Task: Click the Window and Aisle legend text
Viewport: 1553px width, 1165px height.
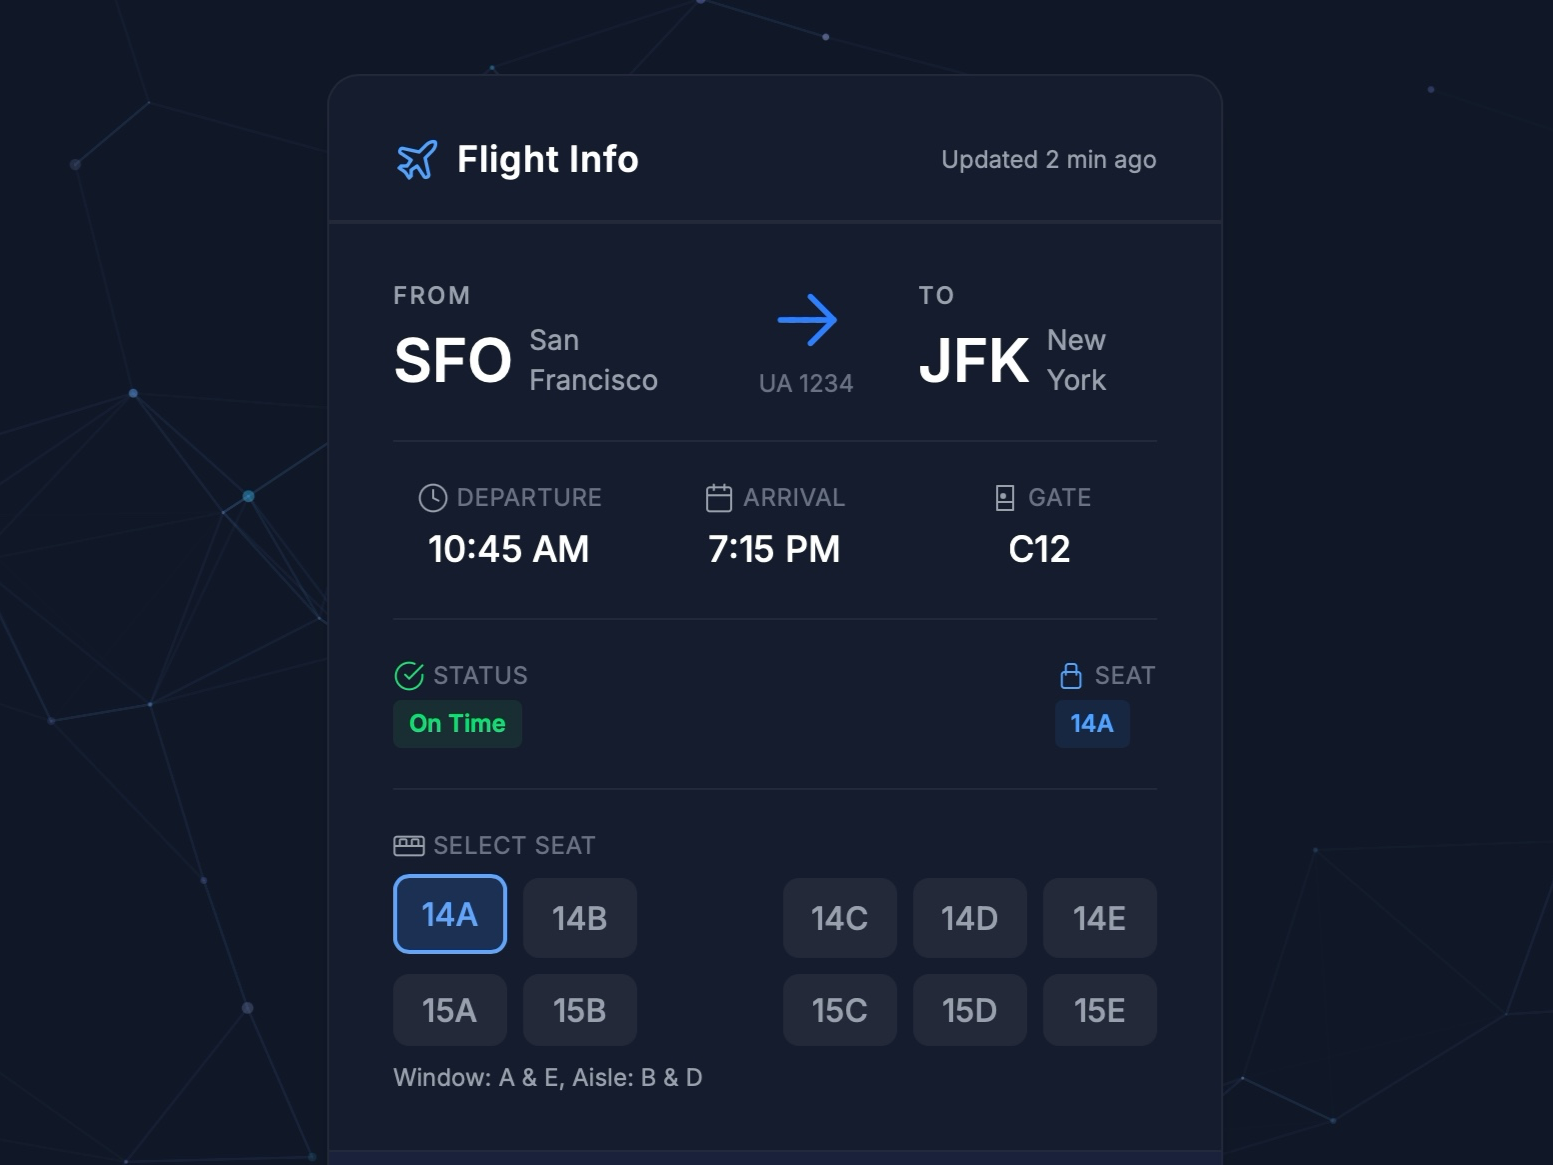Action: (x=550, y=1077)
